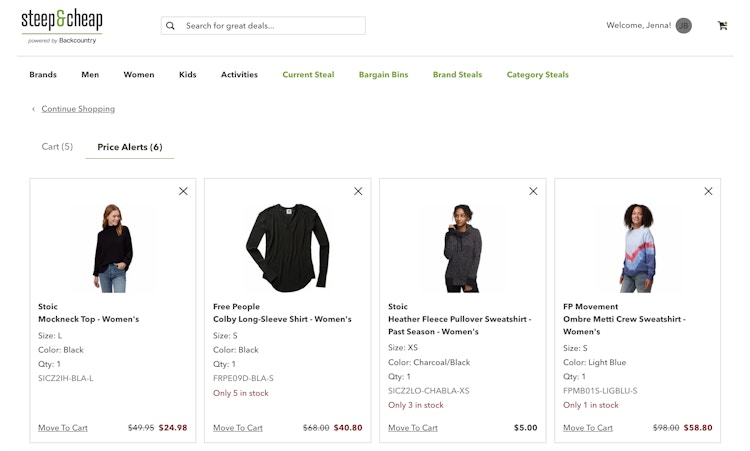Click the Only 5 in stock notice
This screenshot has height=451, width=750.
coord(241,393)
